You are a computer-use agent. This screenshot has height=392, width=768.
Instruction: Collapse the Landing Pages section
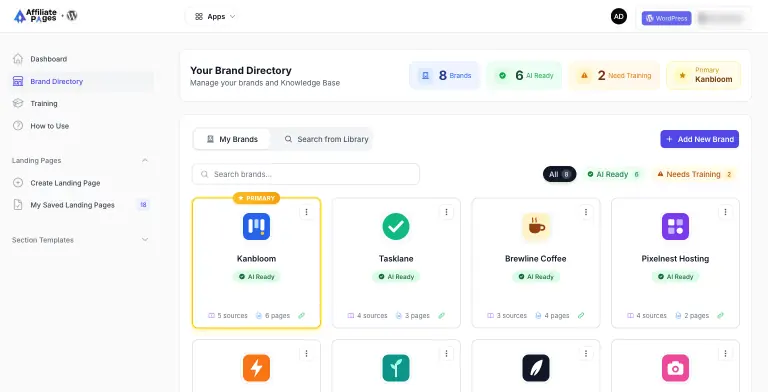144,160
